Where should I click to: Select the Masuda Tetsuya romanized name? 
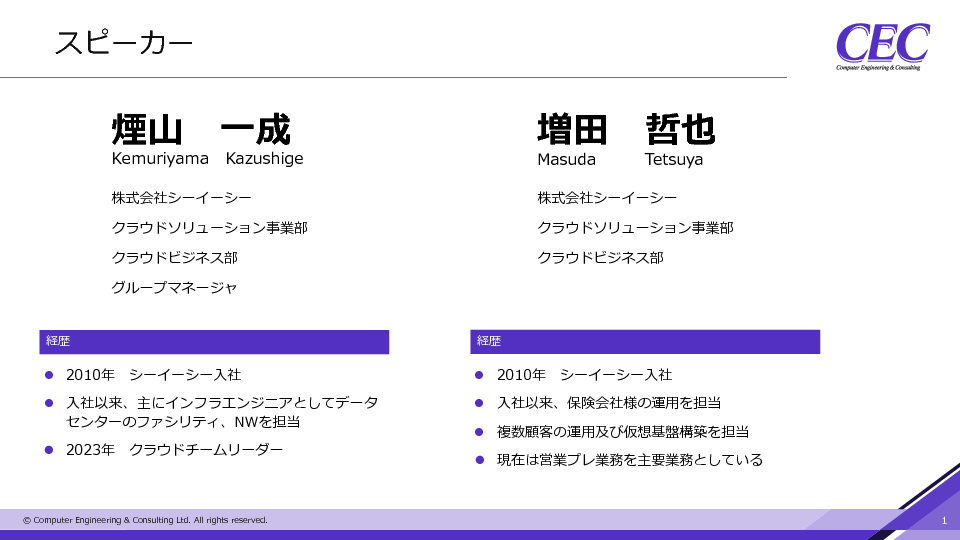(x=619, y=159)
